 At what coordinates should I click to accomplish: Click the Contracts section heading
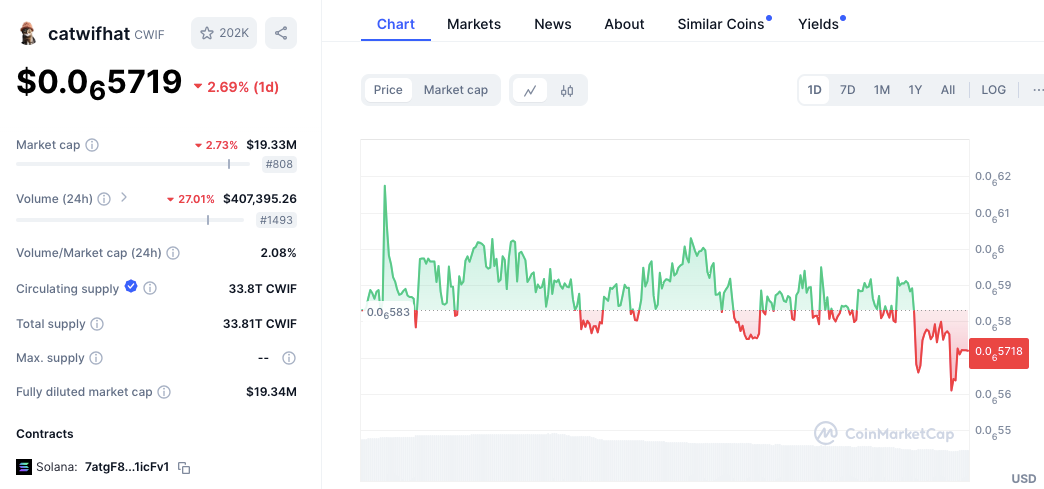45,434
